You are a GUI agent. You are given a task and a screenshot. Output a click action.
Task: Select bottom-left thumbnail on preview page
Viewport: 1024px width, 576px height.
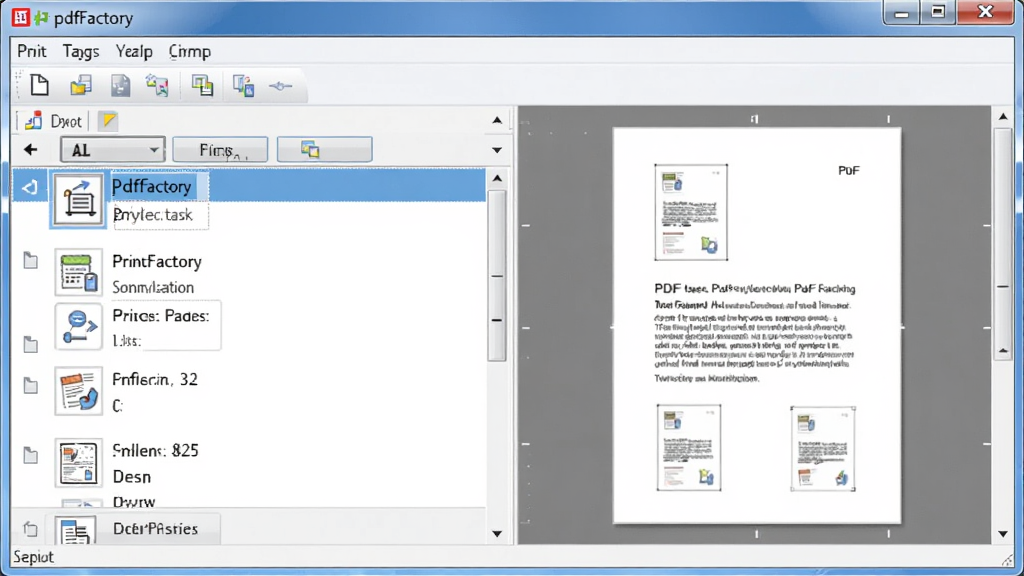[x=689, y=447]
